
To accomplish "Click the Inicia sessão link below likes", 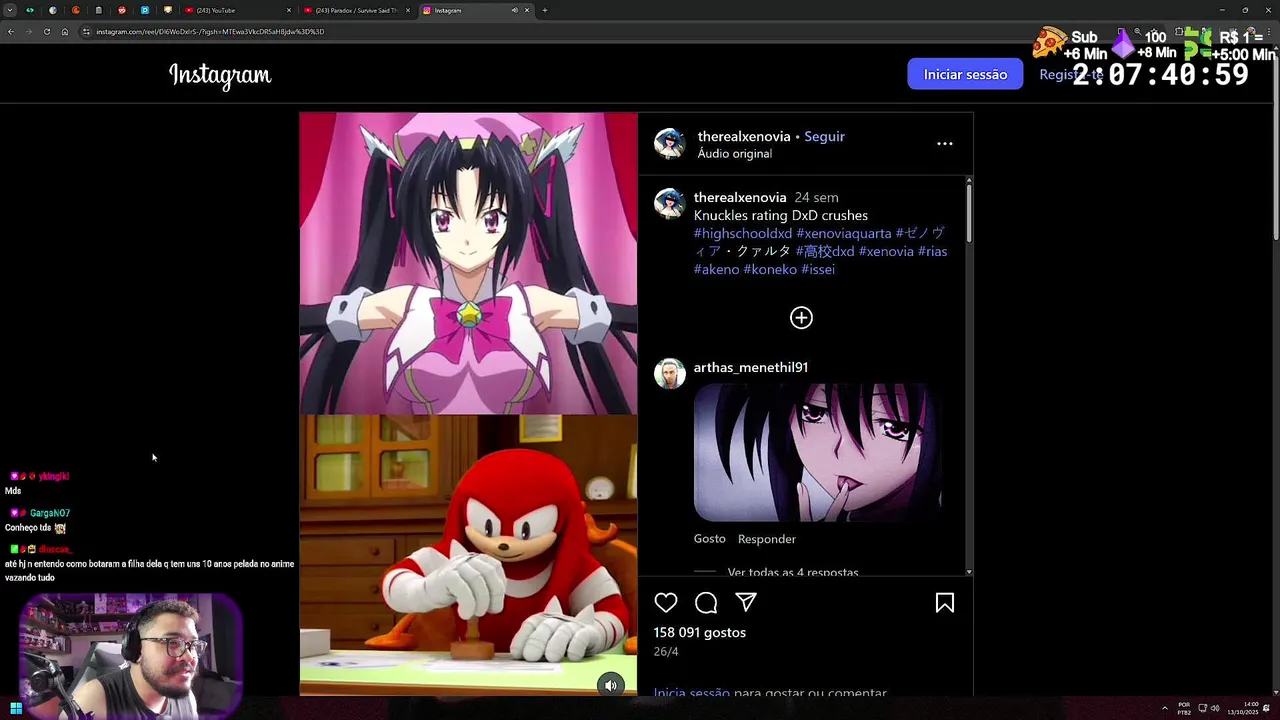I will pos(692,693).
